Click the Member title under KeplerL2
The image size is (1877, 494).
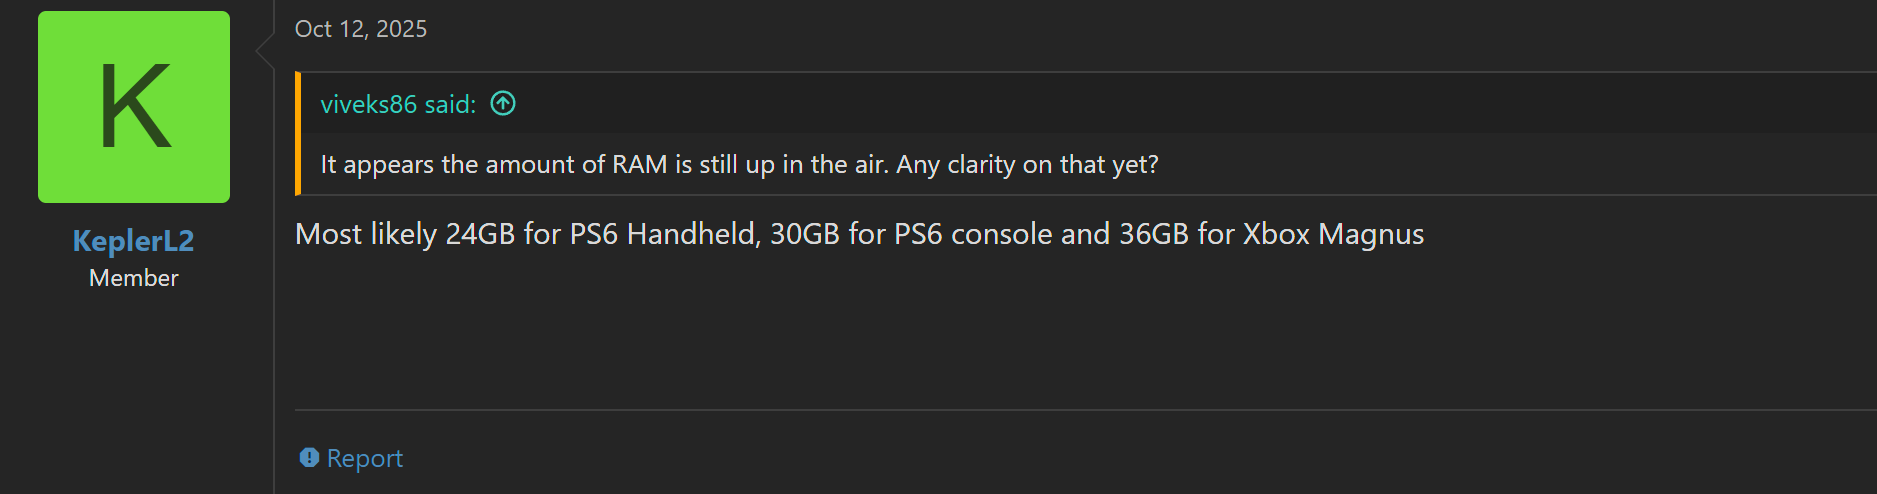133,278
